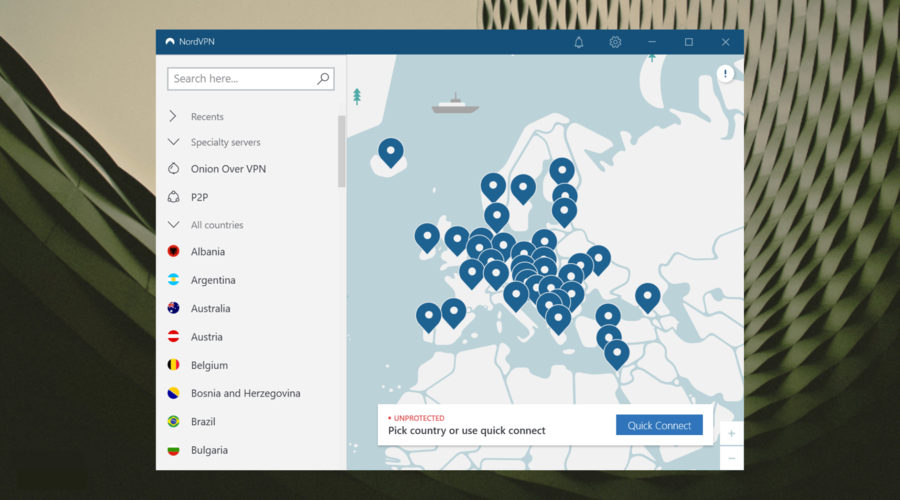Screen dimensions: 900x500
Task: Zoom in the map with plus button
Action: coord(731,433)
